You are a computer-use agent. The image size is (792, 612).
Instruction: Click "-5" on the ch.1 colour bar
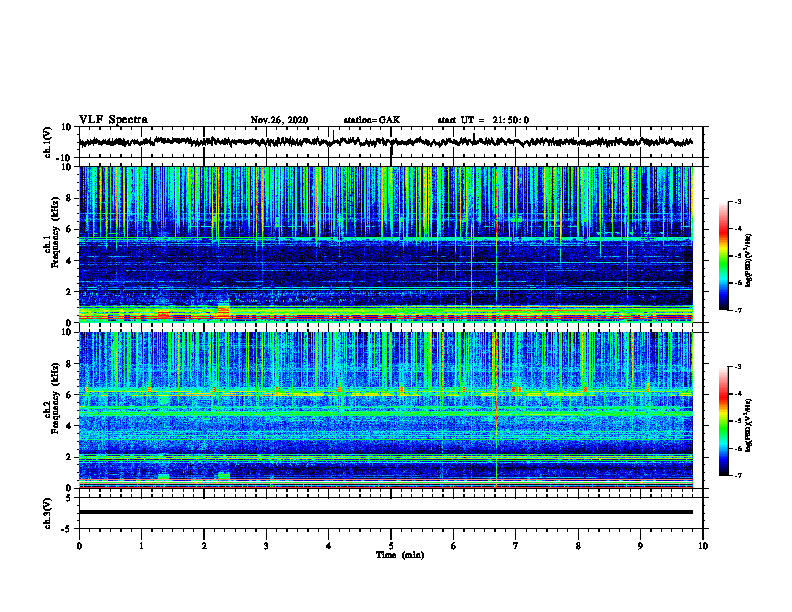[737, 256]
